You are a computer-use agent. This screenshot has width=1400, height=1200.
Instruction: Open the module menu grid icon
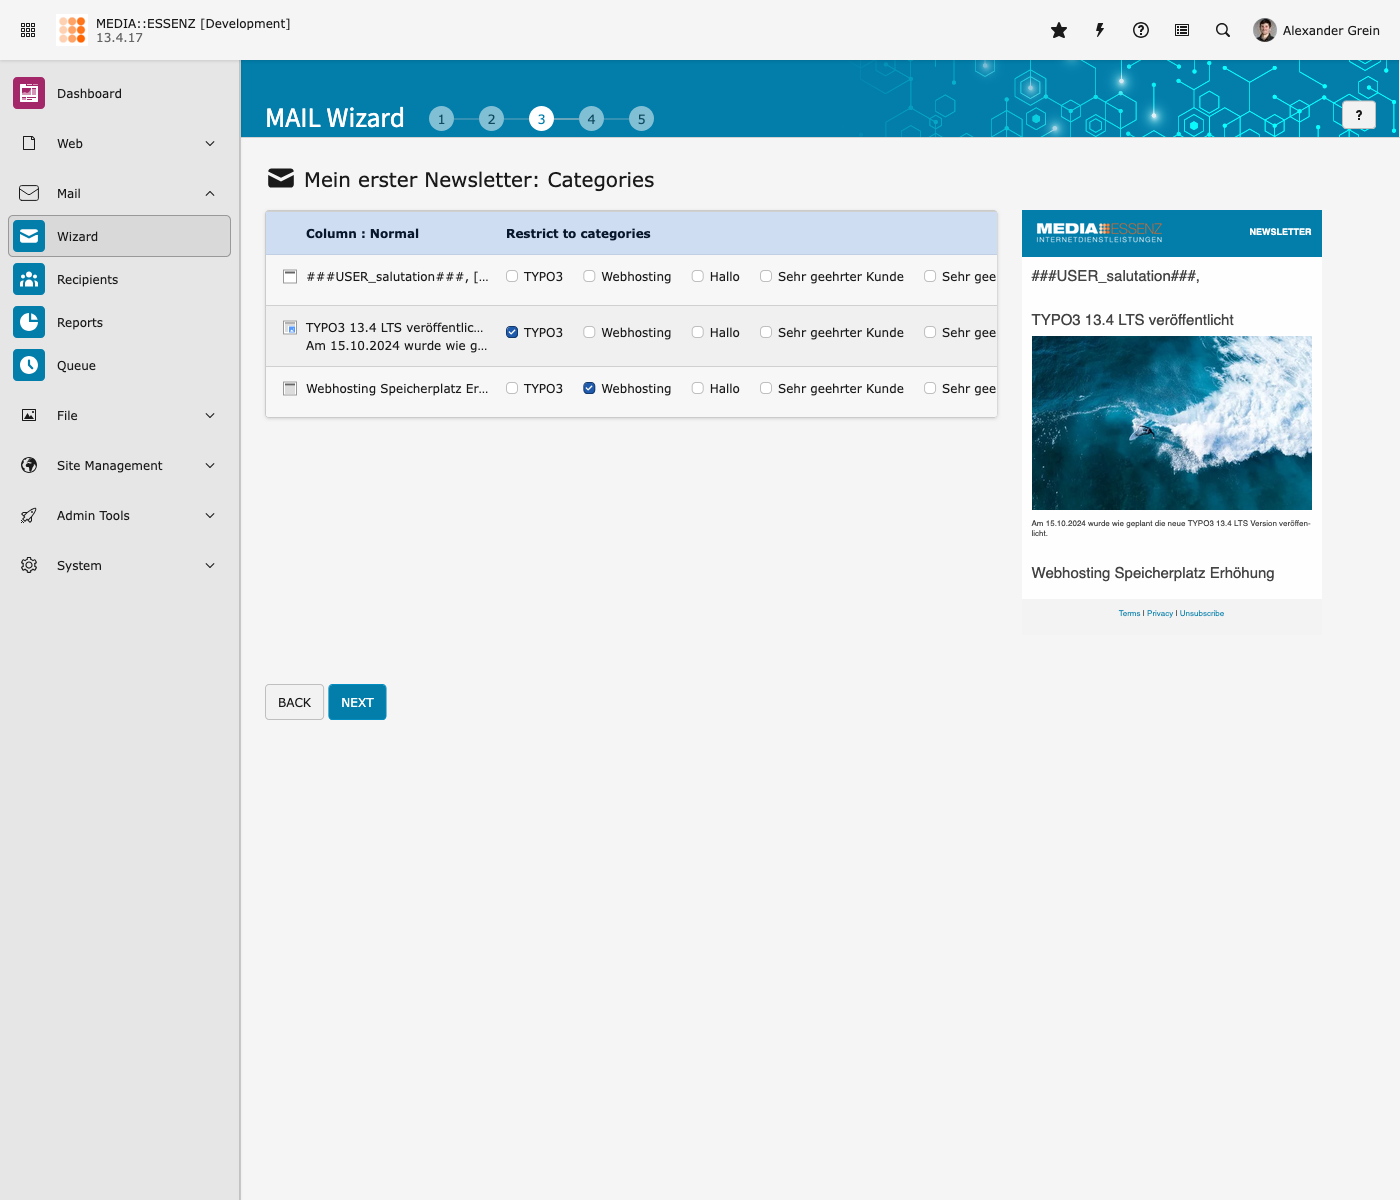coord(28,30)
